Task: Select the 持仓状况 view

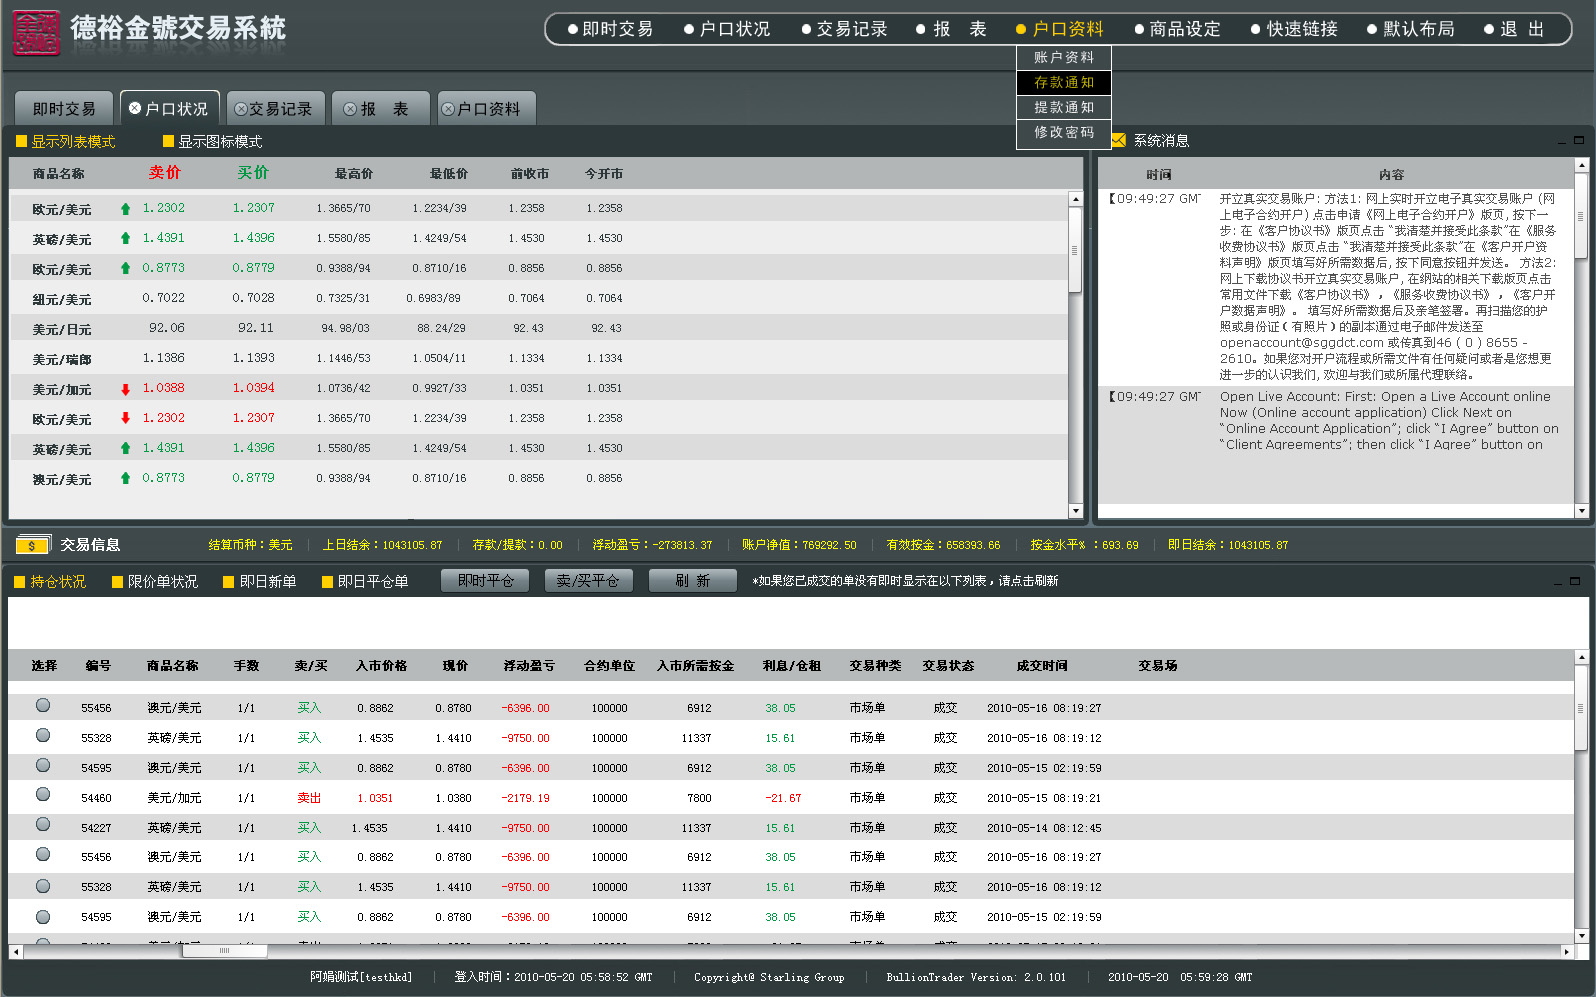Action: coord(50,582)
